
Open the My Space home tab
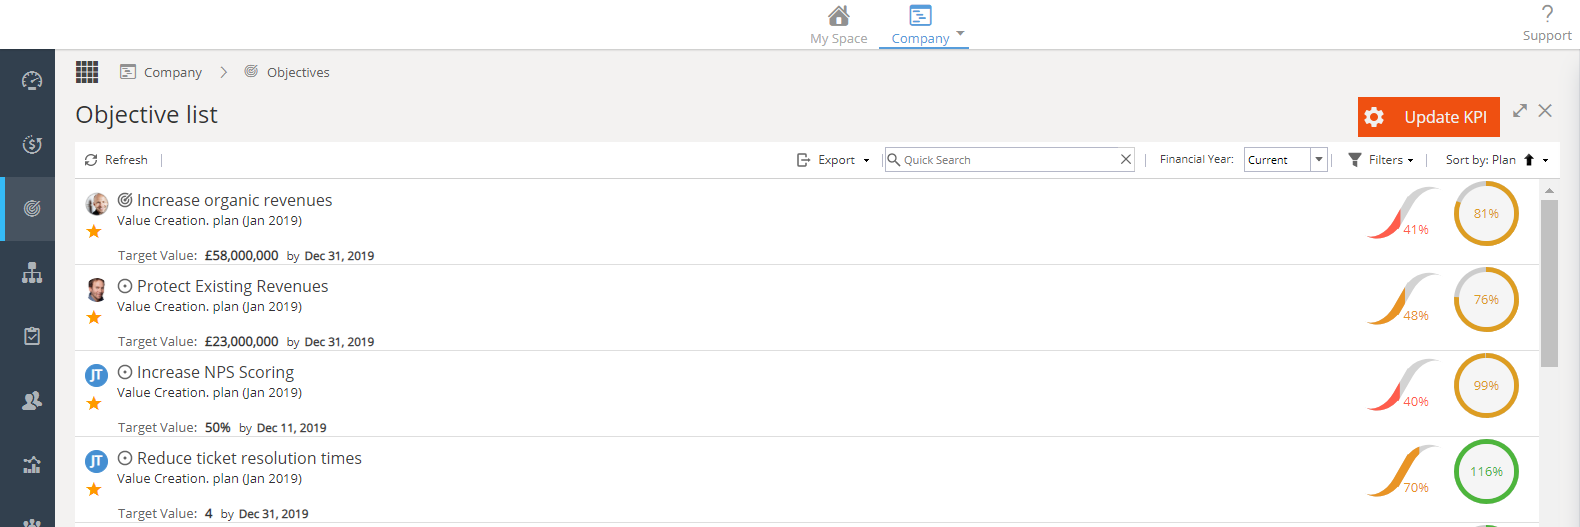click(x=839, y=25)
